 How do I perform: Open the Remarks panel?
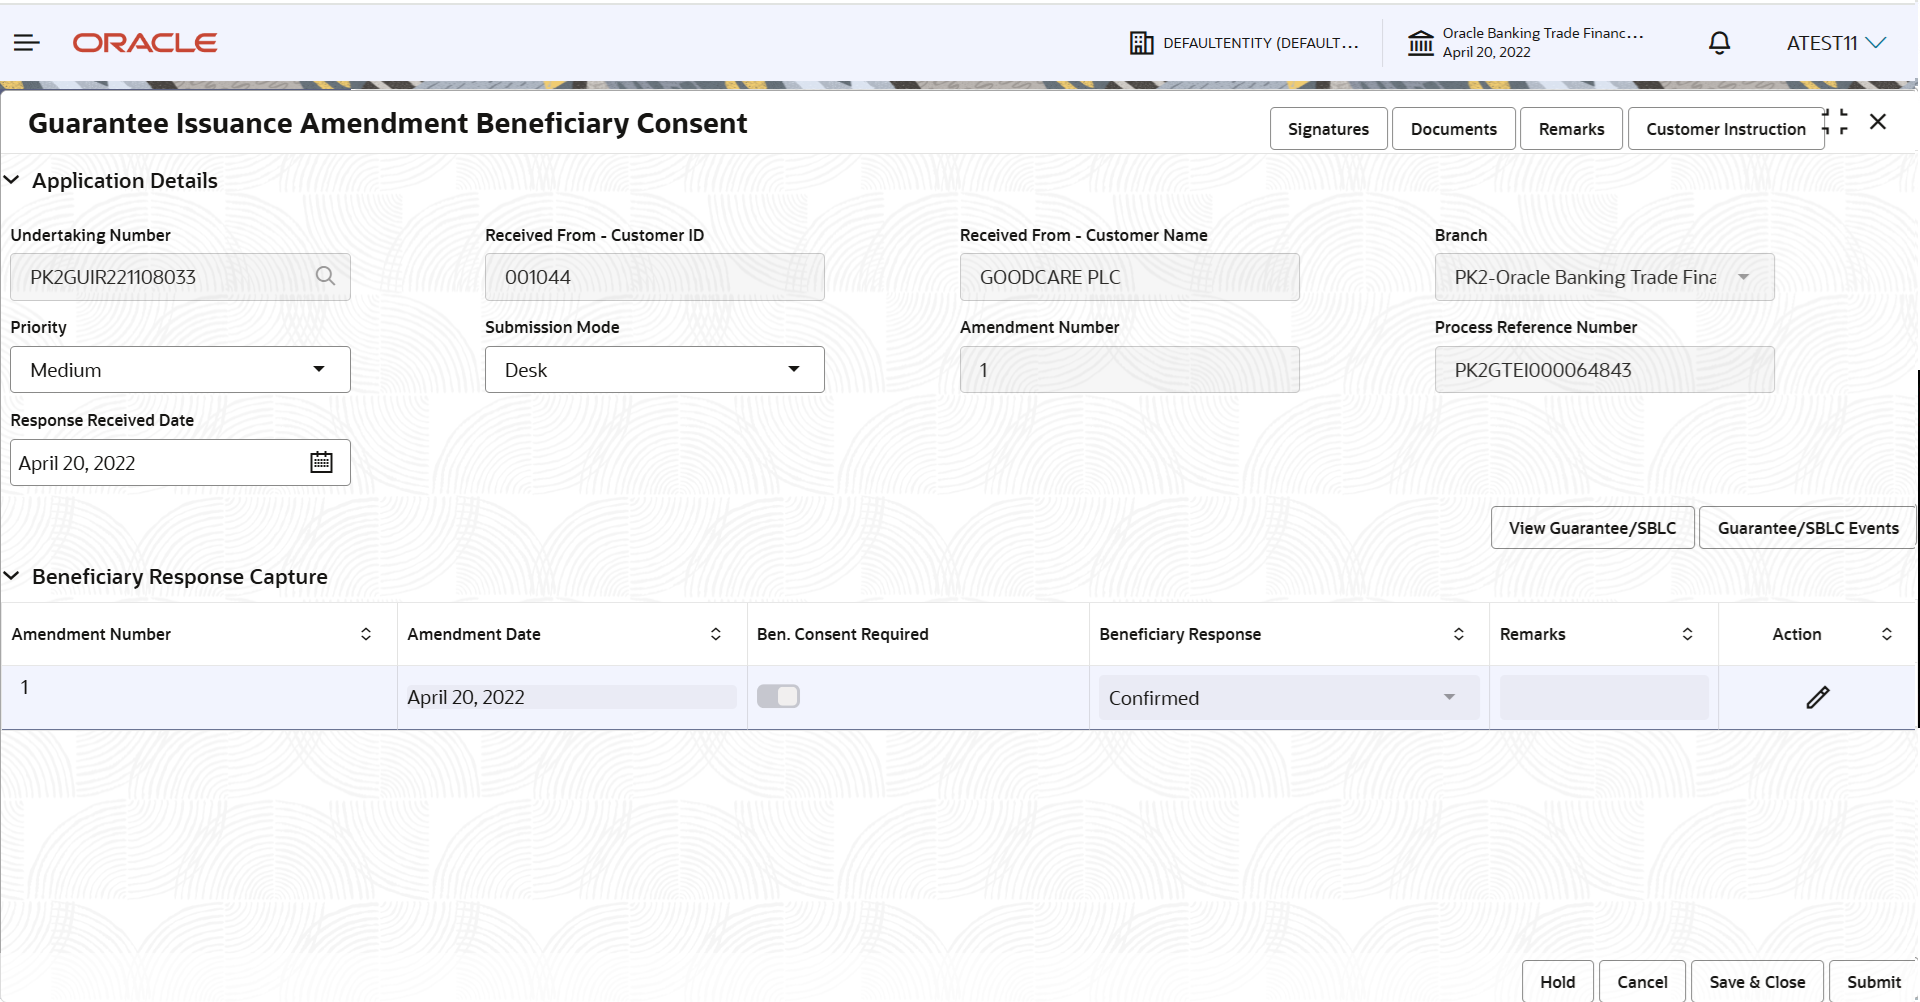point(1571,129)
